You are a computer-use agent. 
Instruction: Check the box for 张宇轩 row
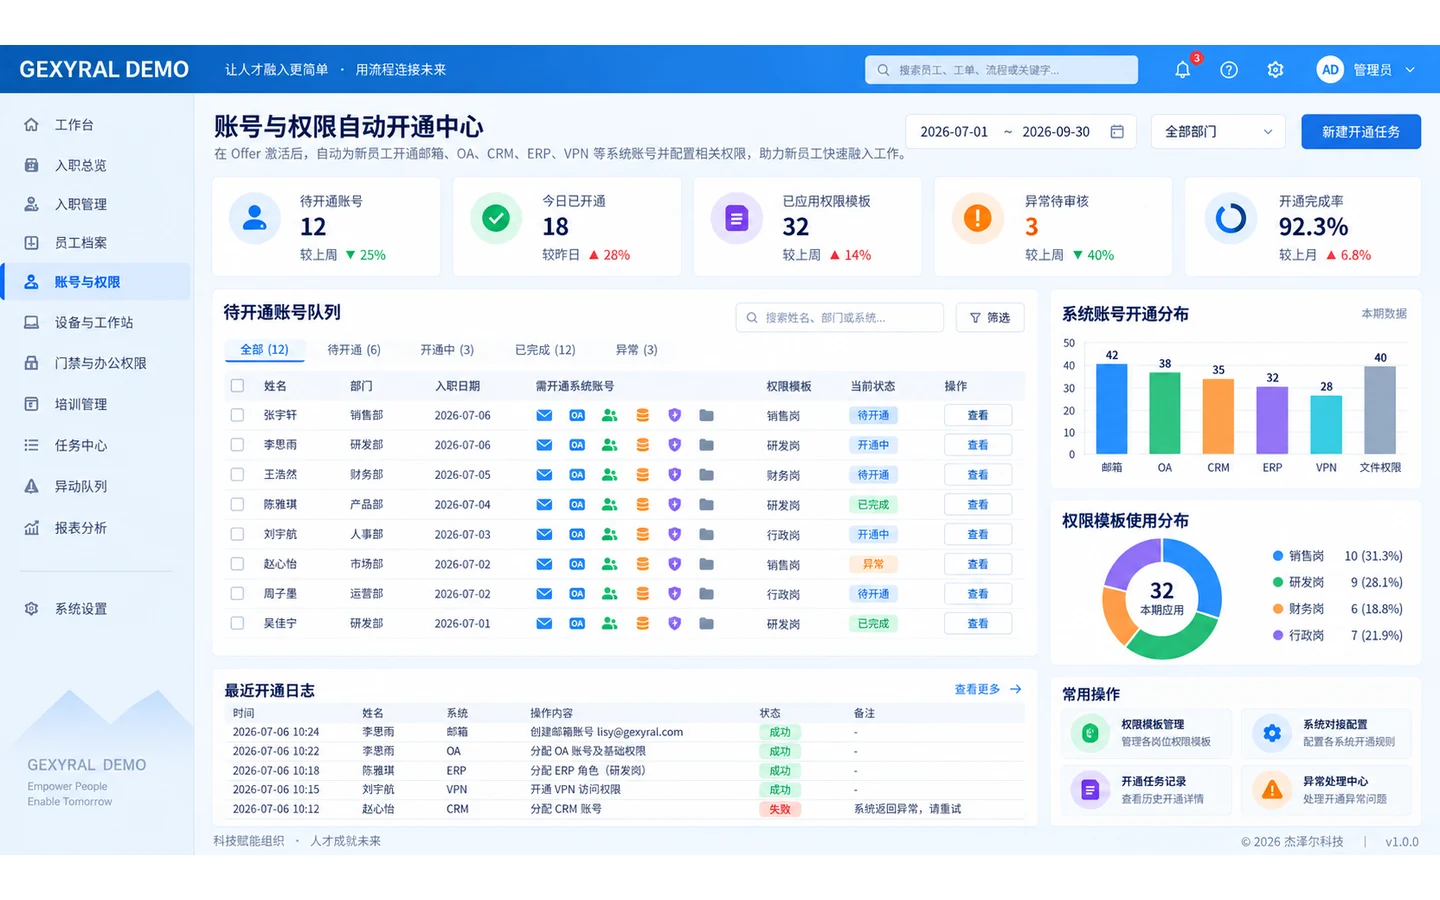coord(237,415)
